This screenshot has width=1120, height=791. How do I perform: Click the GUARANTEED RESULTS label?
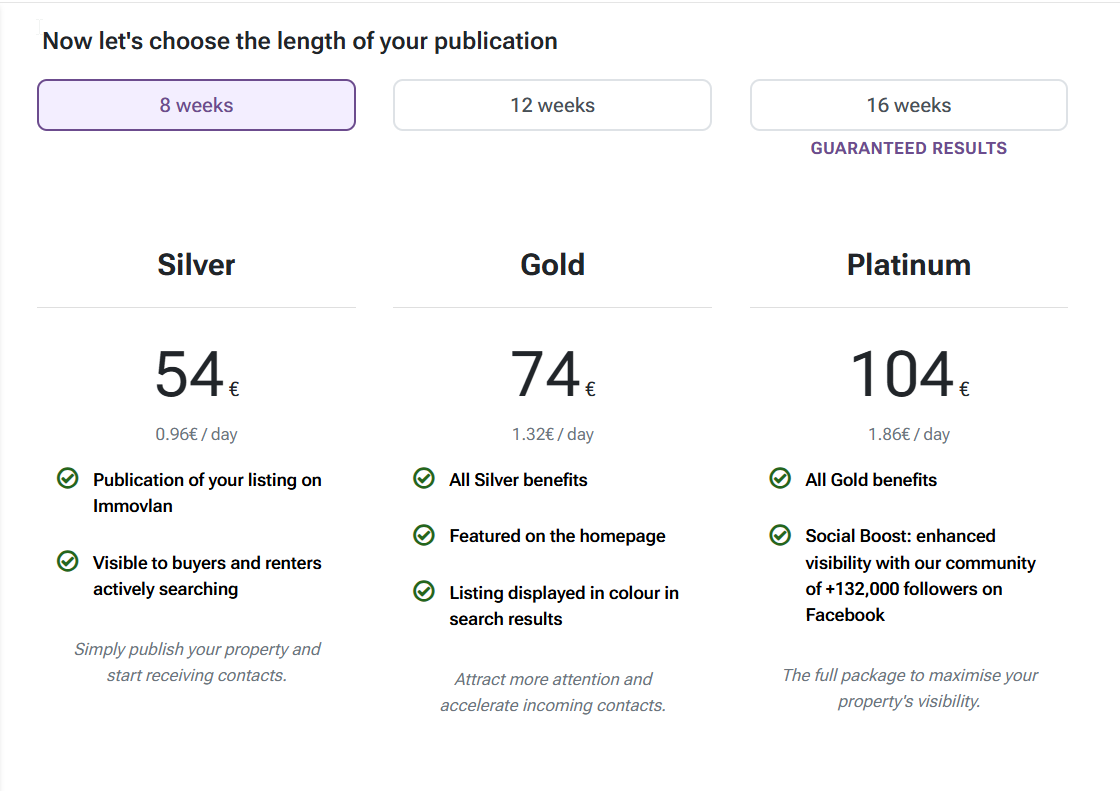point(909,148)
